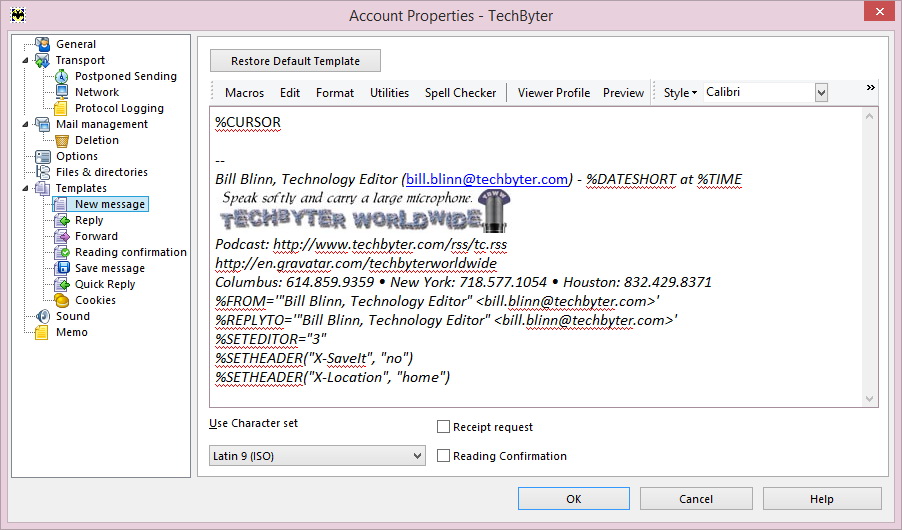Click the bill.blinn@techbyter.com link

tap(487, 180)
